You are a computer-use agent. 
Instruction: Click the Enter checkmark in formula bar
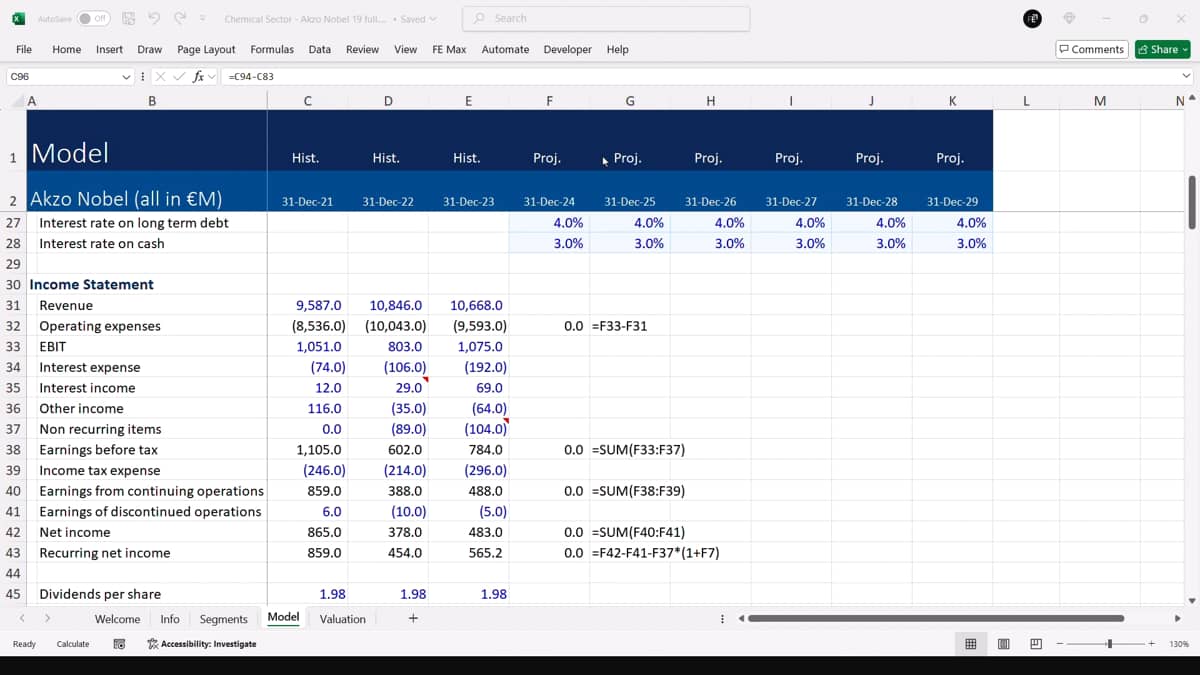pyautogui.click(x=180, y=76)
